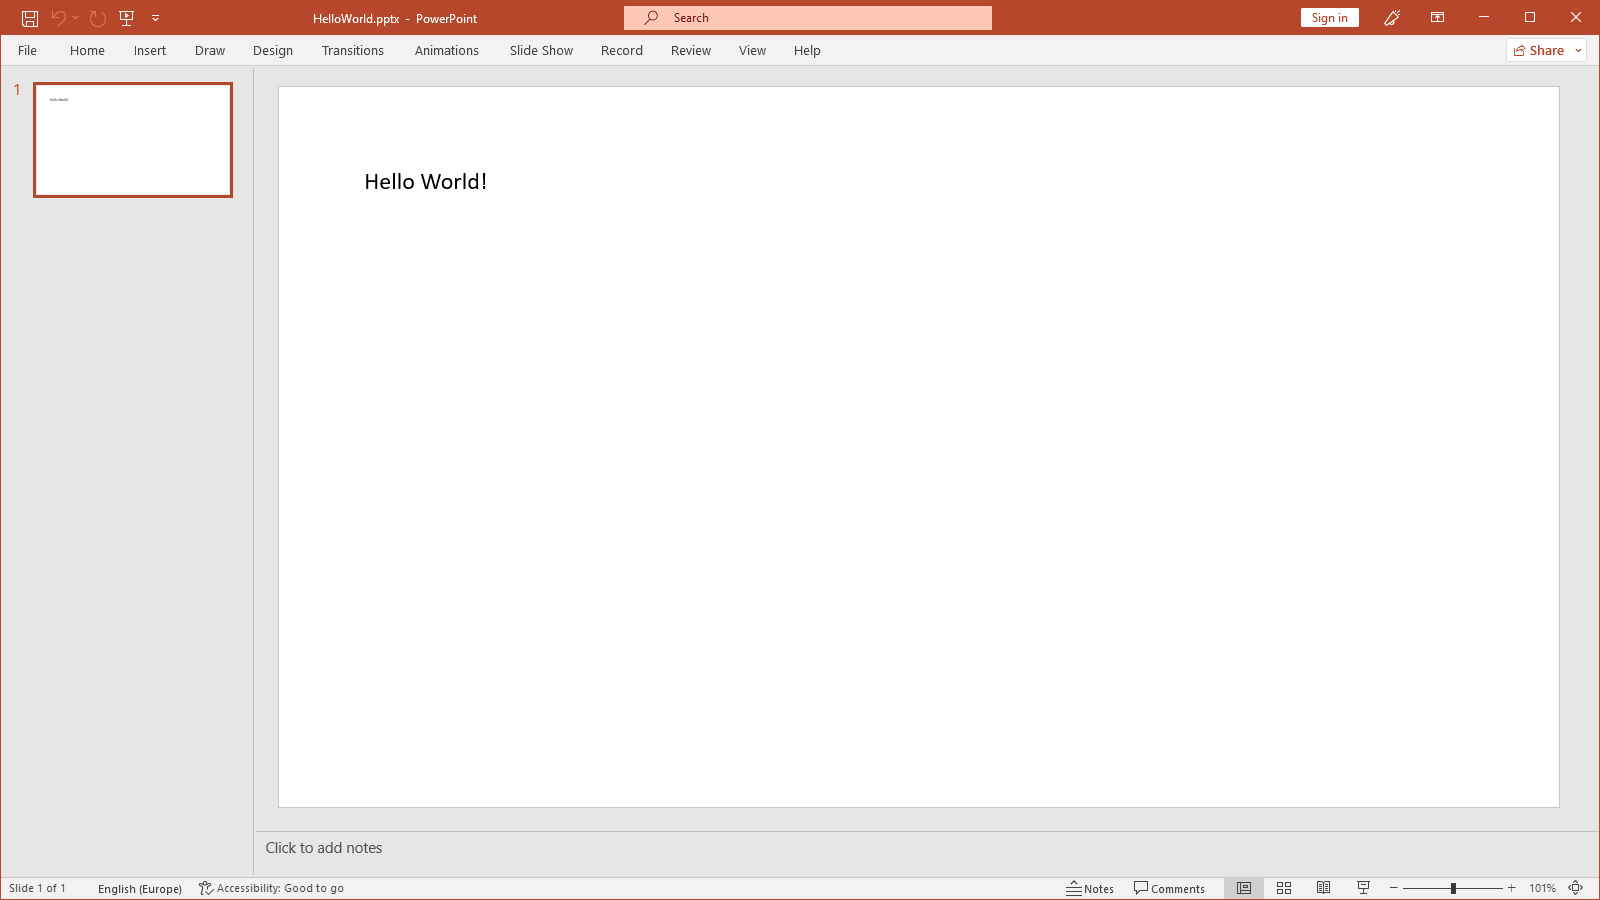Switch to Reading View in status bar
The height and width of the screenshot is (900, 1600).
[x=1323, y=888]
